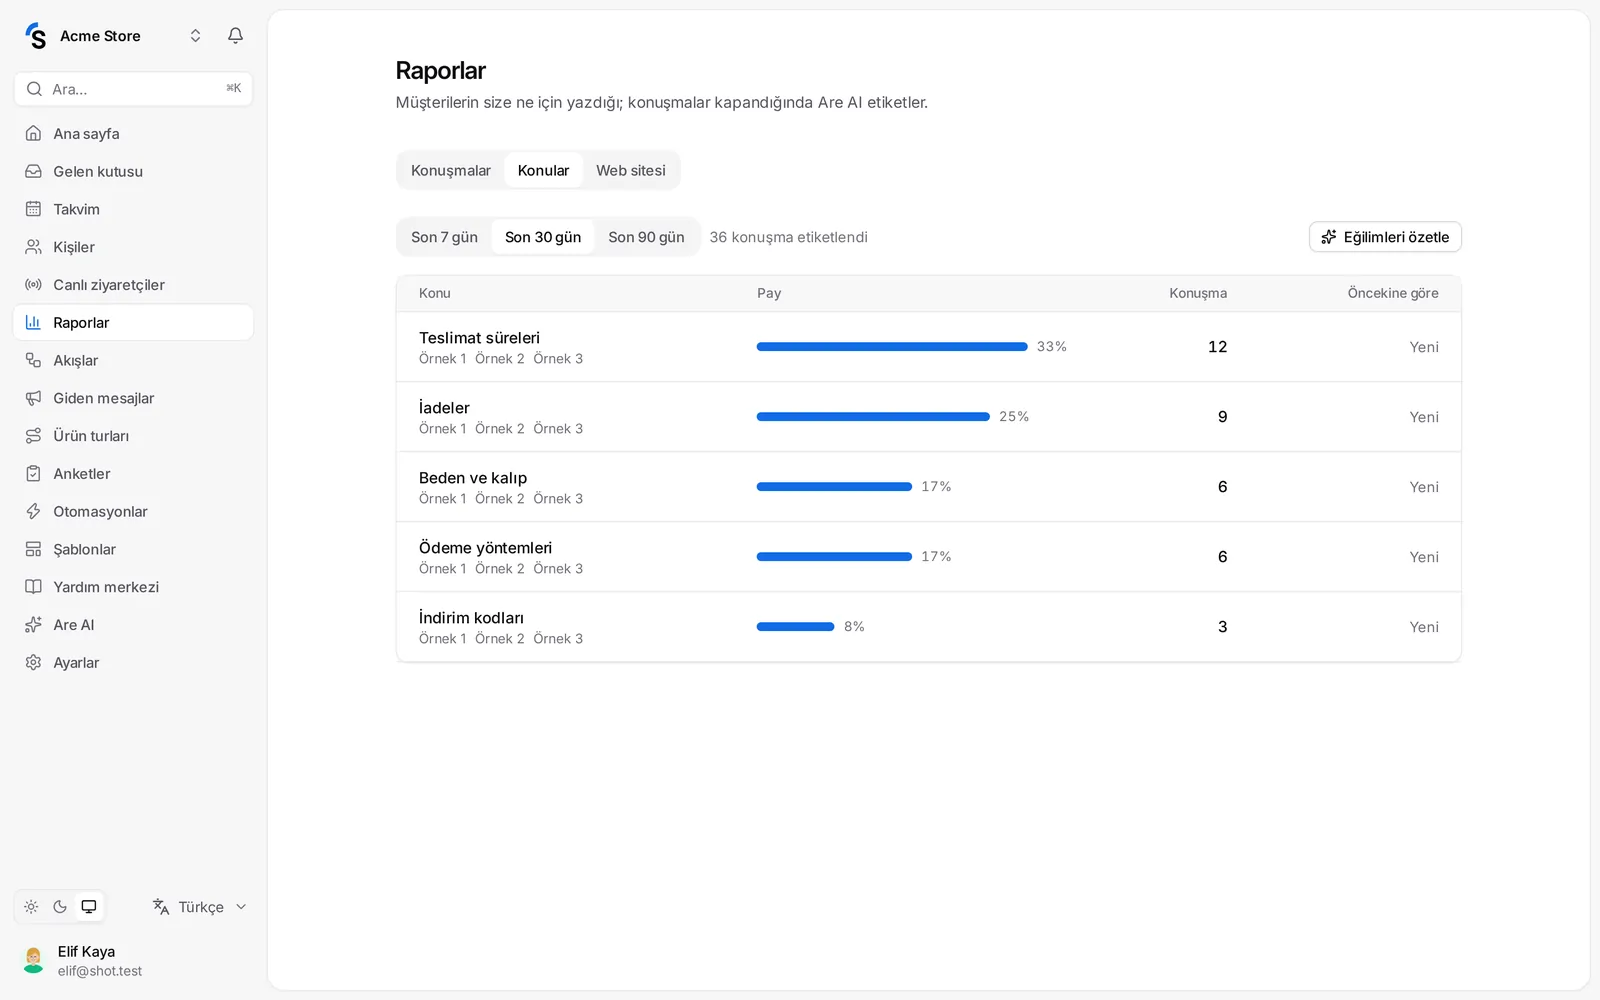Viewport: 1600px width, 1000px height.
Task: Open Otomasyonlar lightning icon
Action: click(x=33, y=512)
